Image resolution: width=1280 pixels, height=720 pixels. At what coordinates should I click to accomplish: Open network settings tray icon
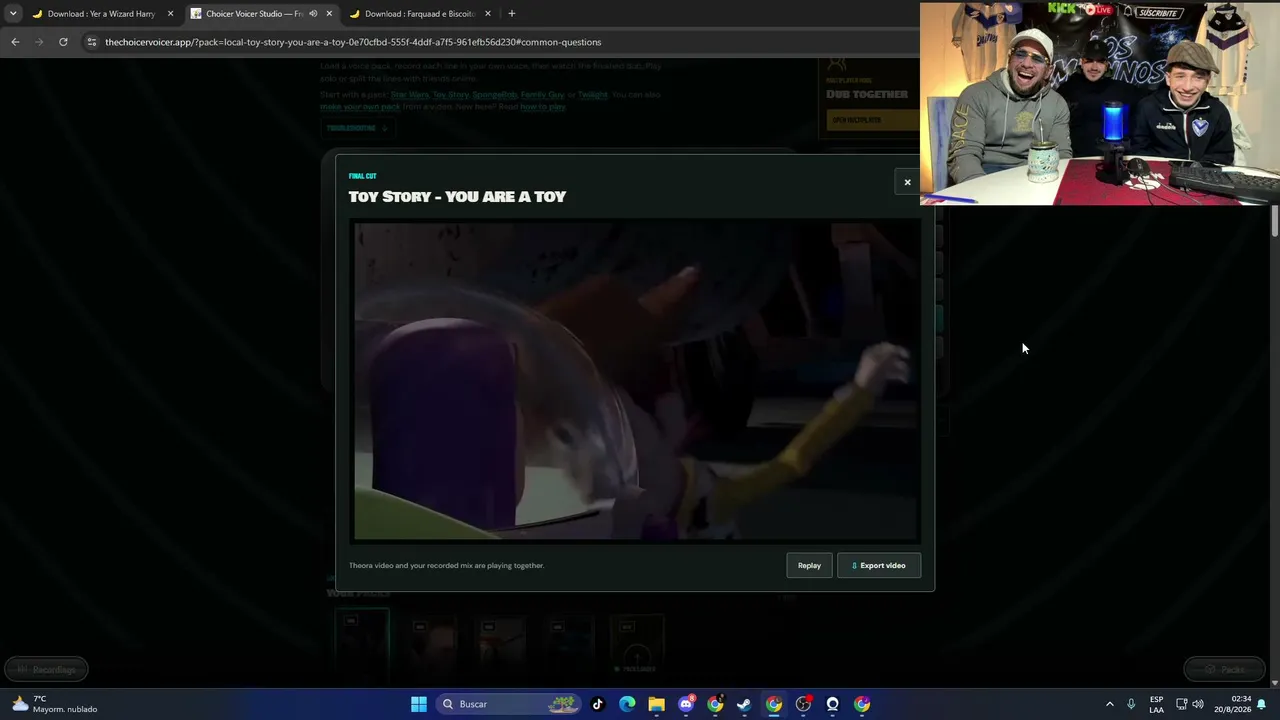click(1181, 704)
